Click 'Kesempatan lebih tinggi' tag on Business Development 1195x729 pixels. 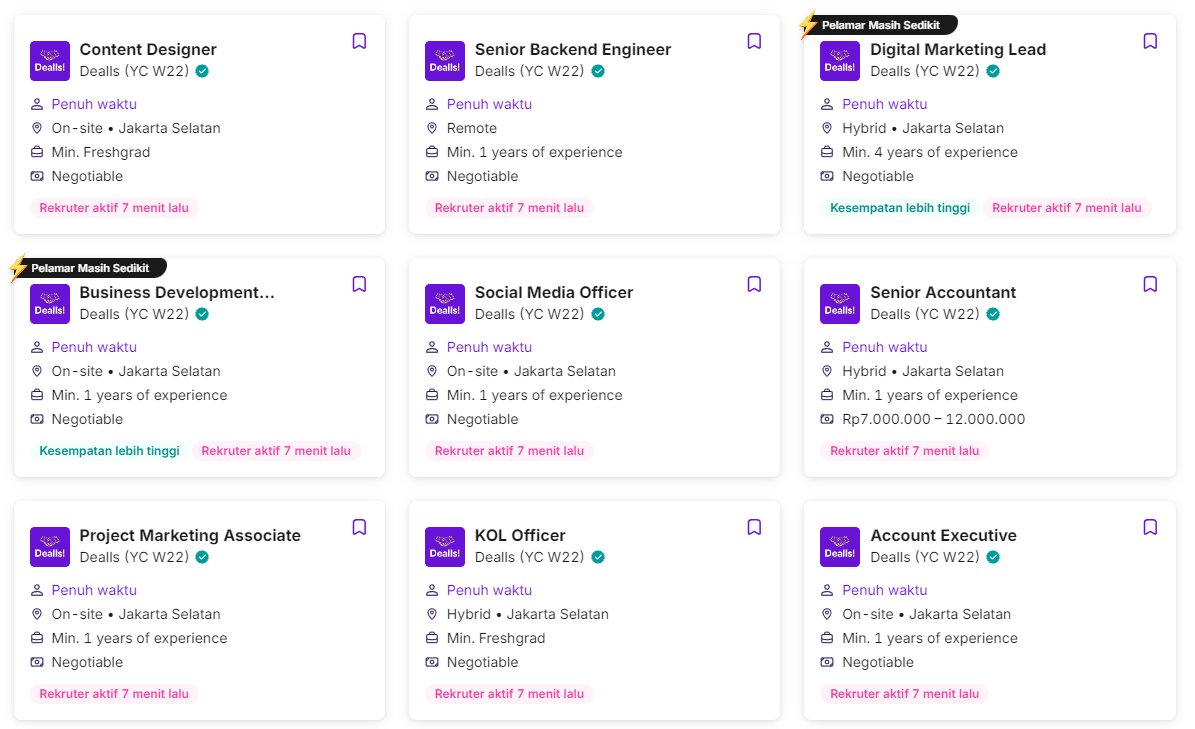[x=109, y=451]
